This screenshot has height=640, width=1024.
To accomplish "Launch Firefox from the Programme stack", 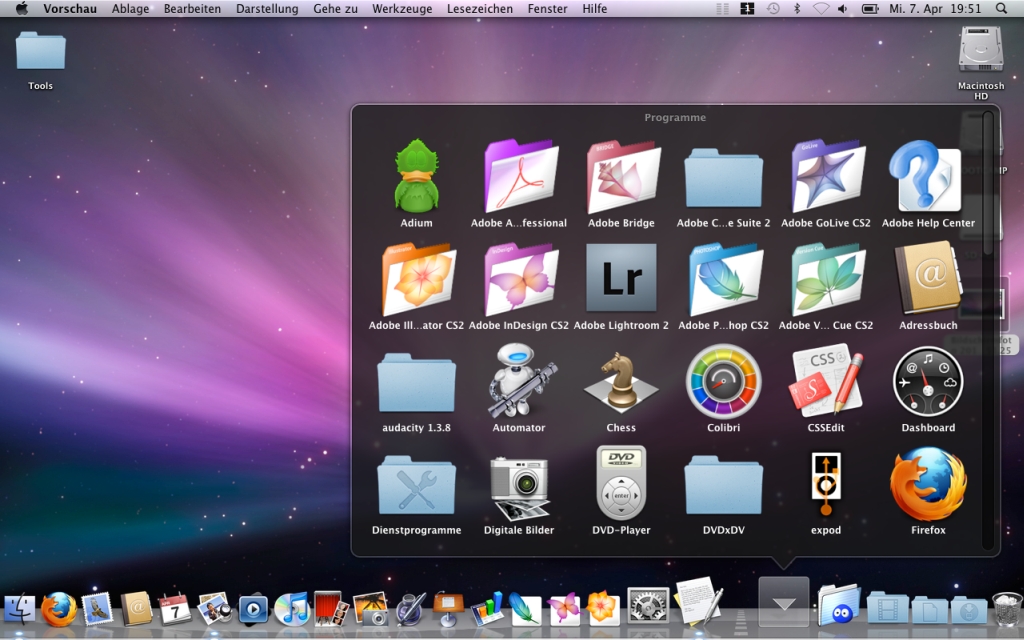I will coord(928,484).
